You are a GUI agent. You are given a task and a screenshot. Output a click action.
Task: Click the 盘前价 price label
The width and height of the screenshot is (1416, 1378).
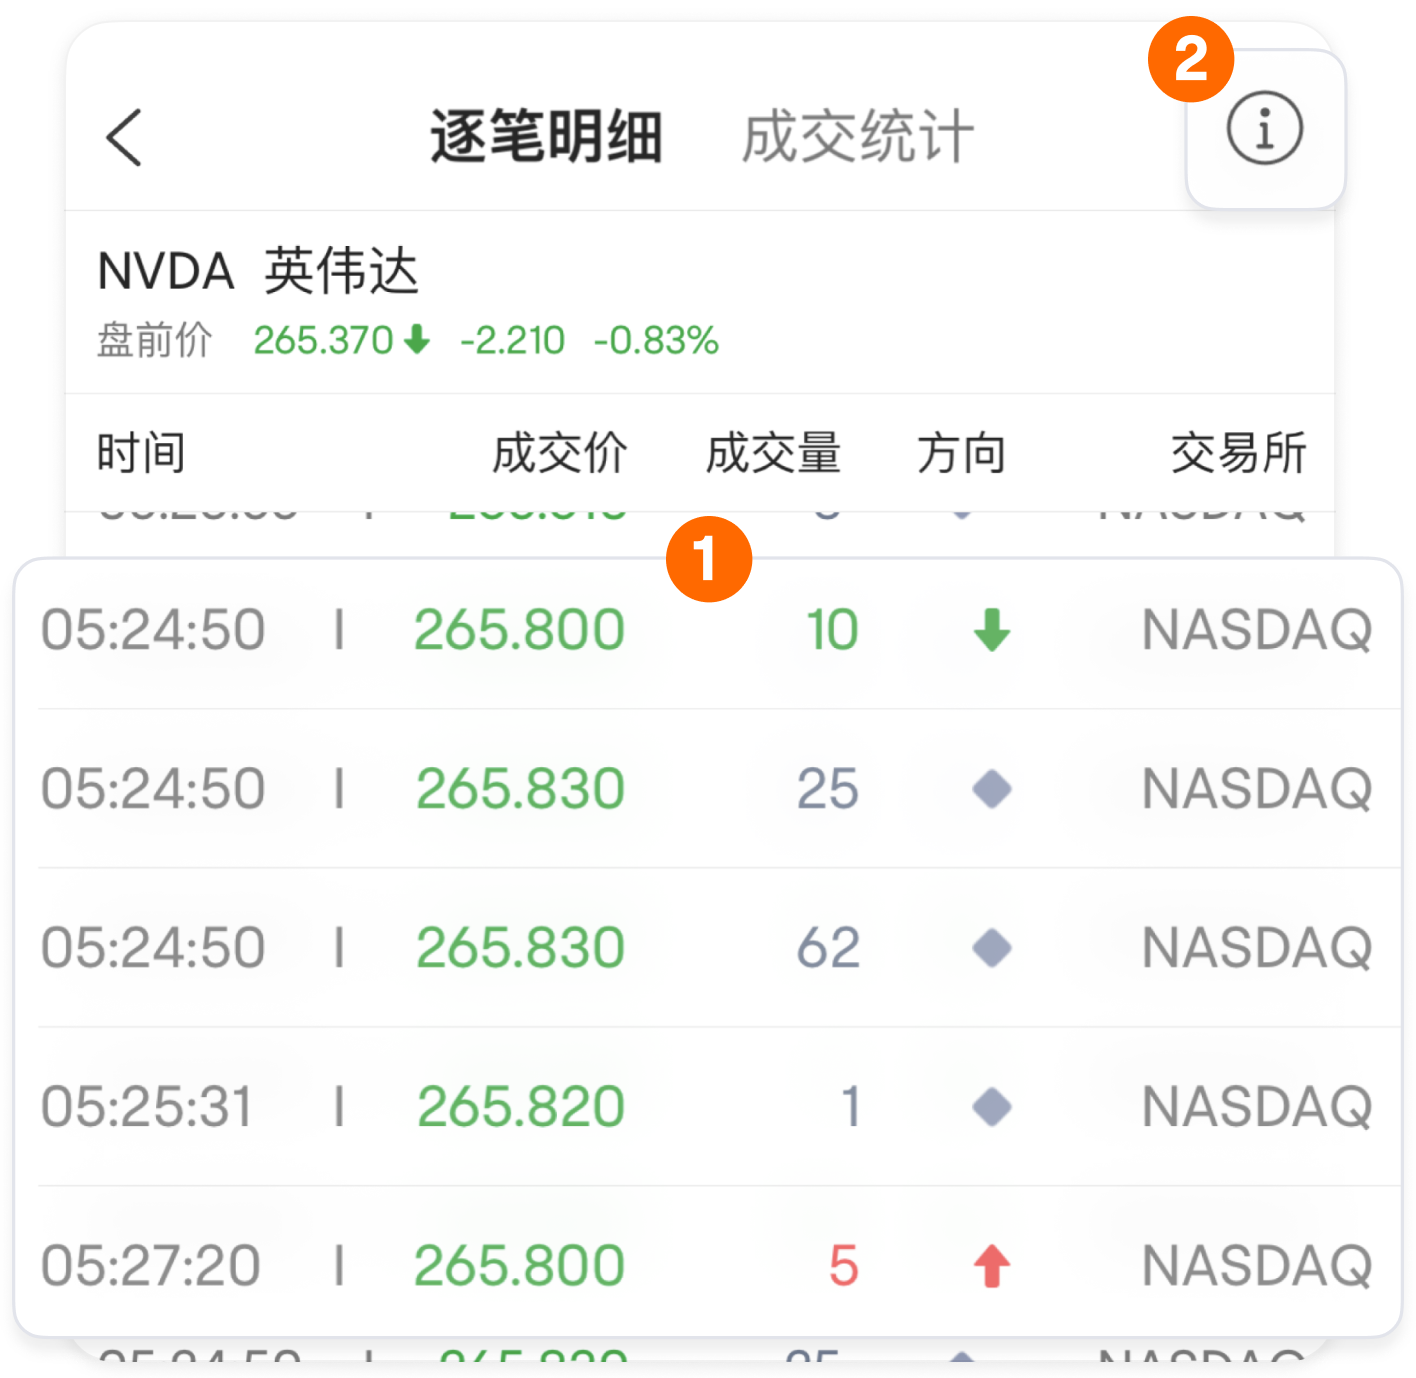pyautogui.click(x=154, y=341)
